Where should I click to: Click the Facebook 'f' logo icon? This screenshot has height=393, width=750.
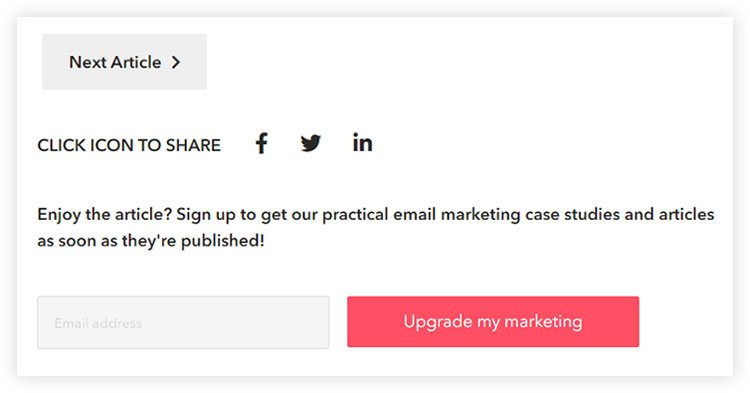(x=262, y=143)
